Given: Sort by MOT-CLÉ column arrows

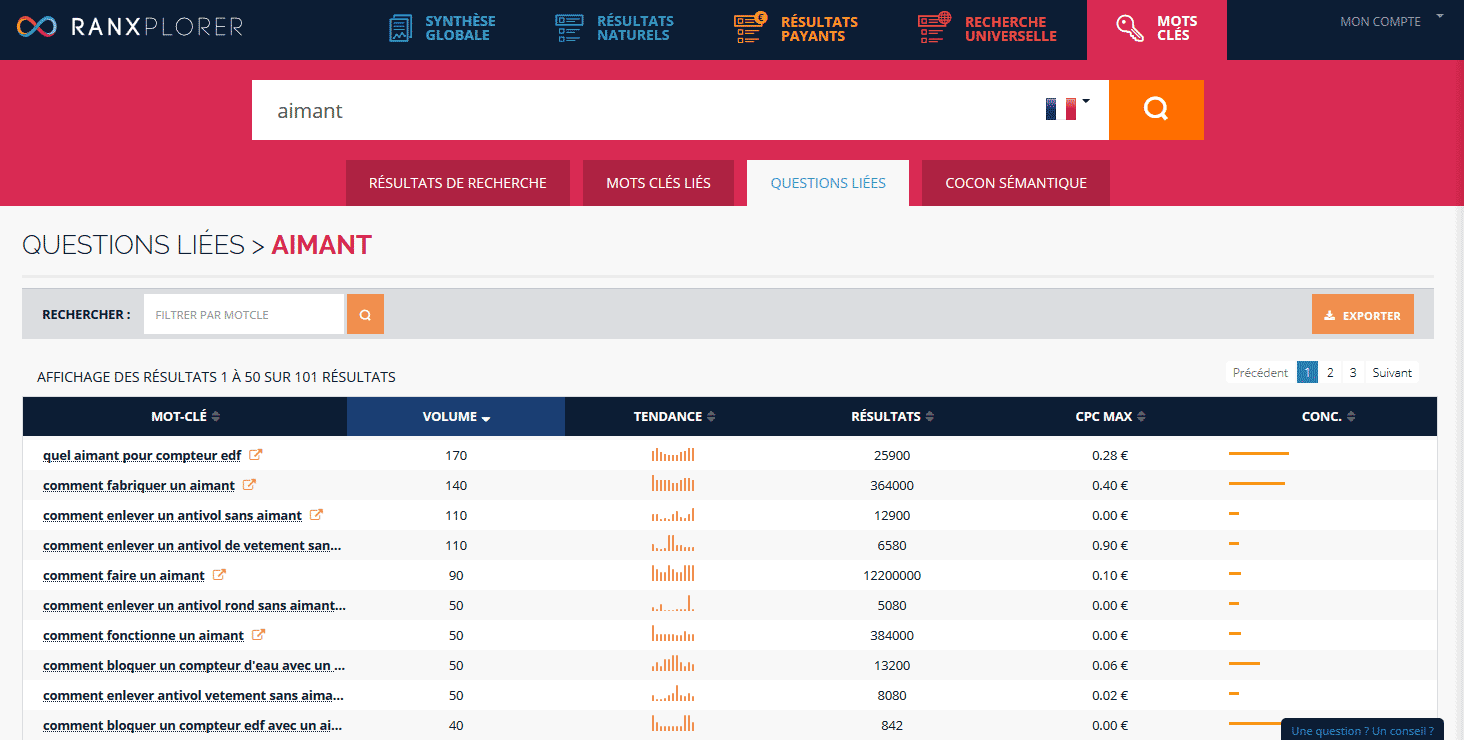Looking at the screenshot, I should (x=216, y=417).
